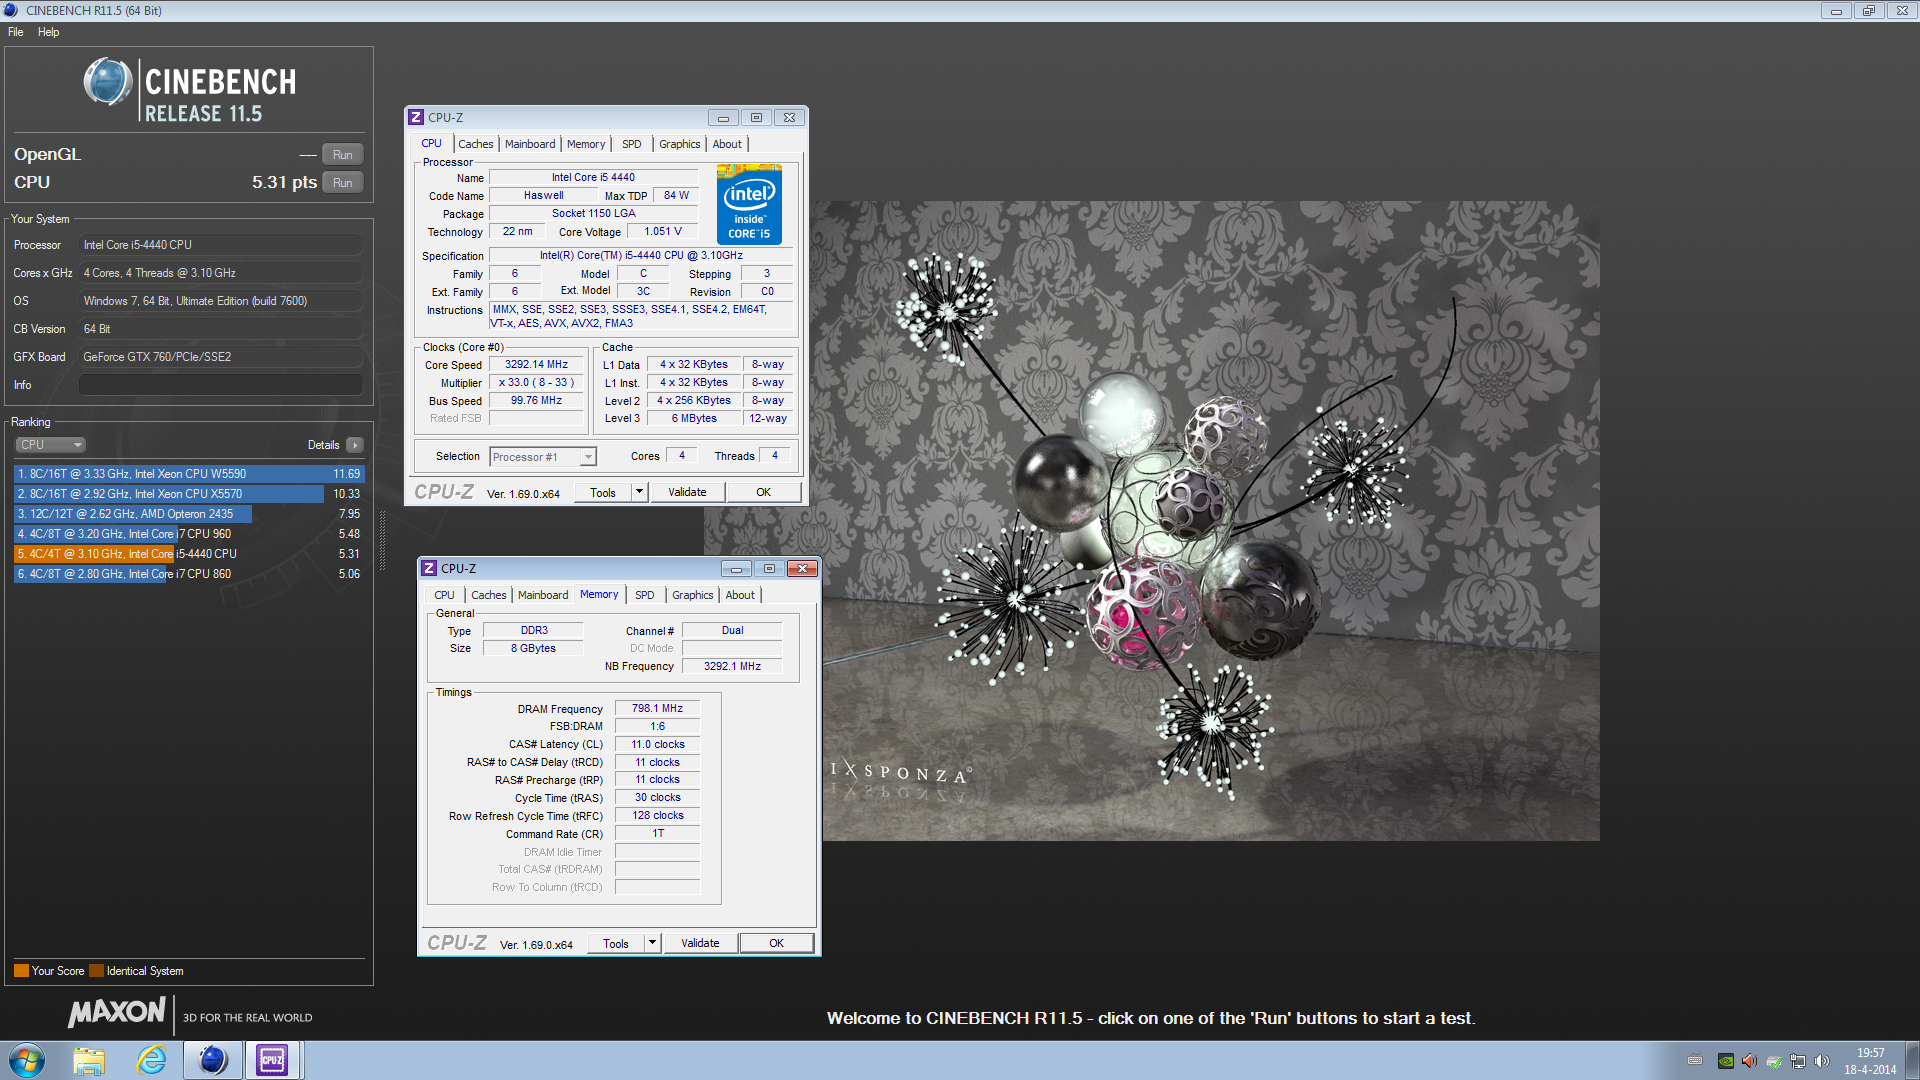
Task: Switch to SPD tab in bottom CPU-Z
Action: [645, 595]
